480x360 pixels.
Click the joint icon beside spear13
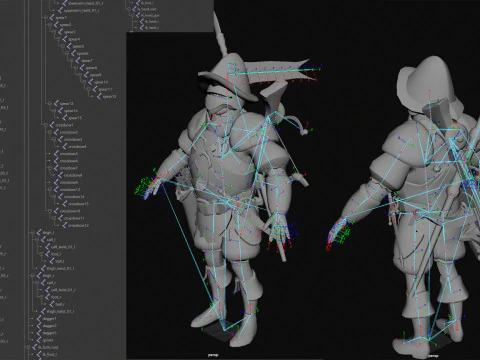[56, 104]
